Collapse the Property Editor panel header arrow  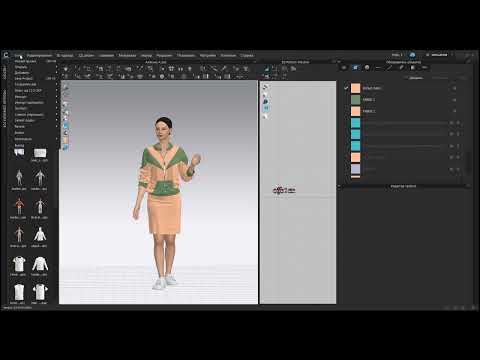tap(339, 186)
